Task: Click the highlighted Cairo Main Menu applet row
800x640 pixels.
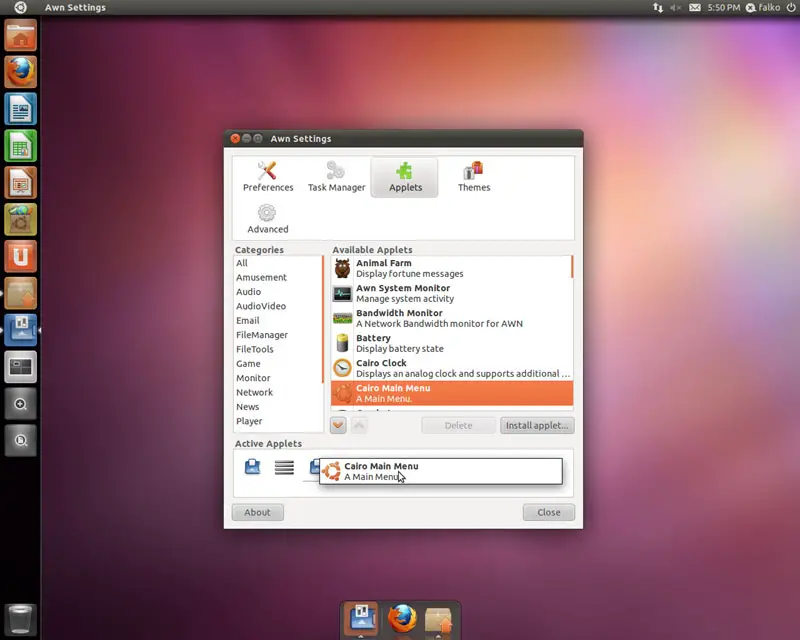Action: [x=452, y=393]
